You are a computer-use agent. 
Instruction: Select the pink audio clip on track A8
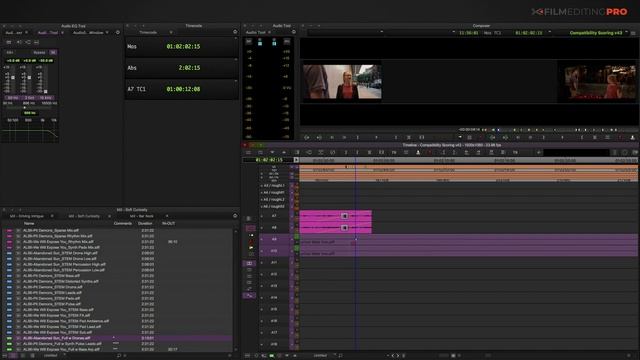[336, 228]
